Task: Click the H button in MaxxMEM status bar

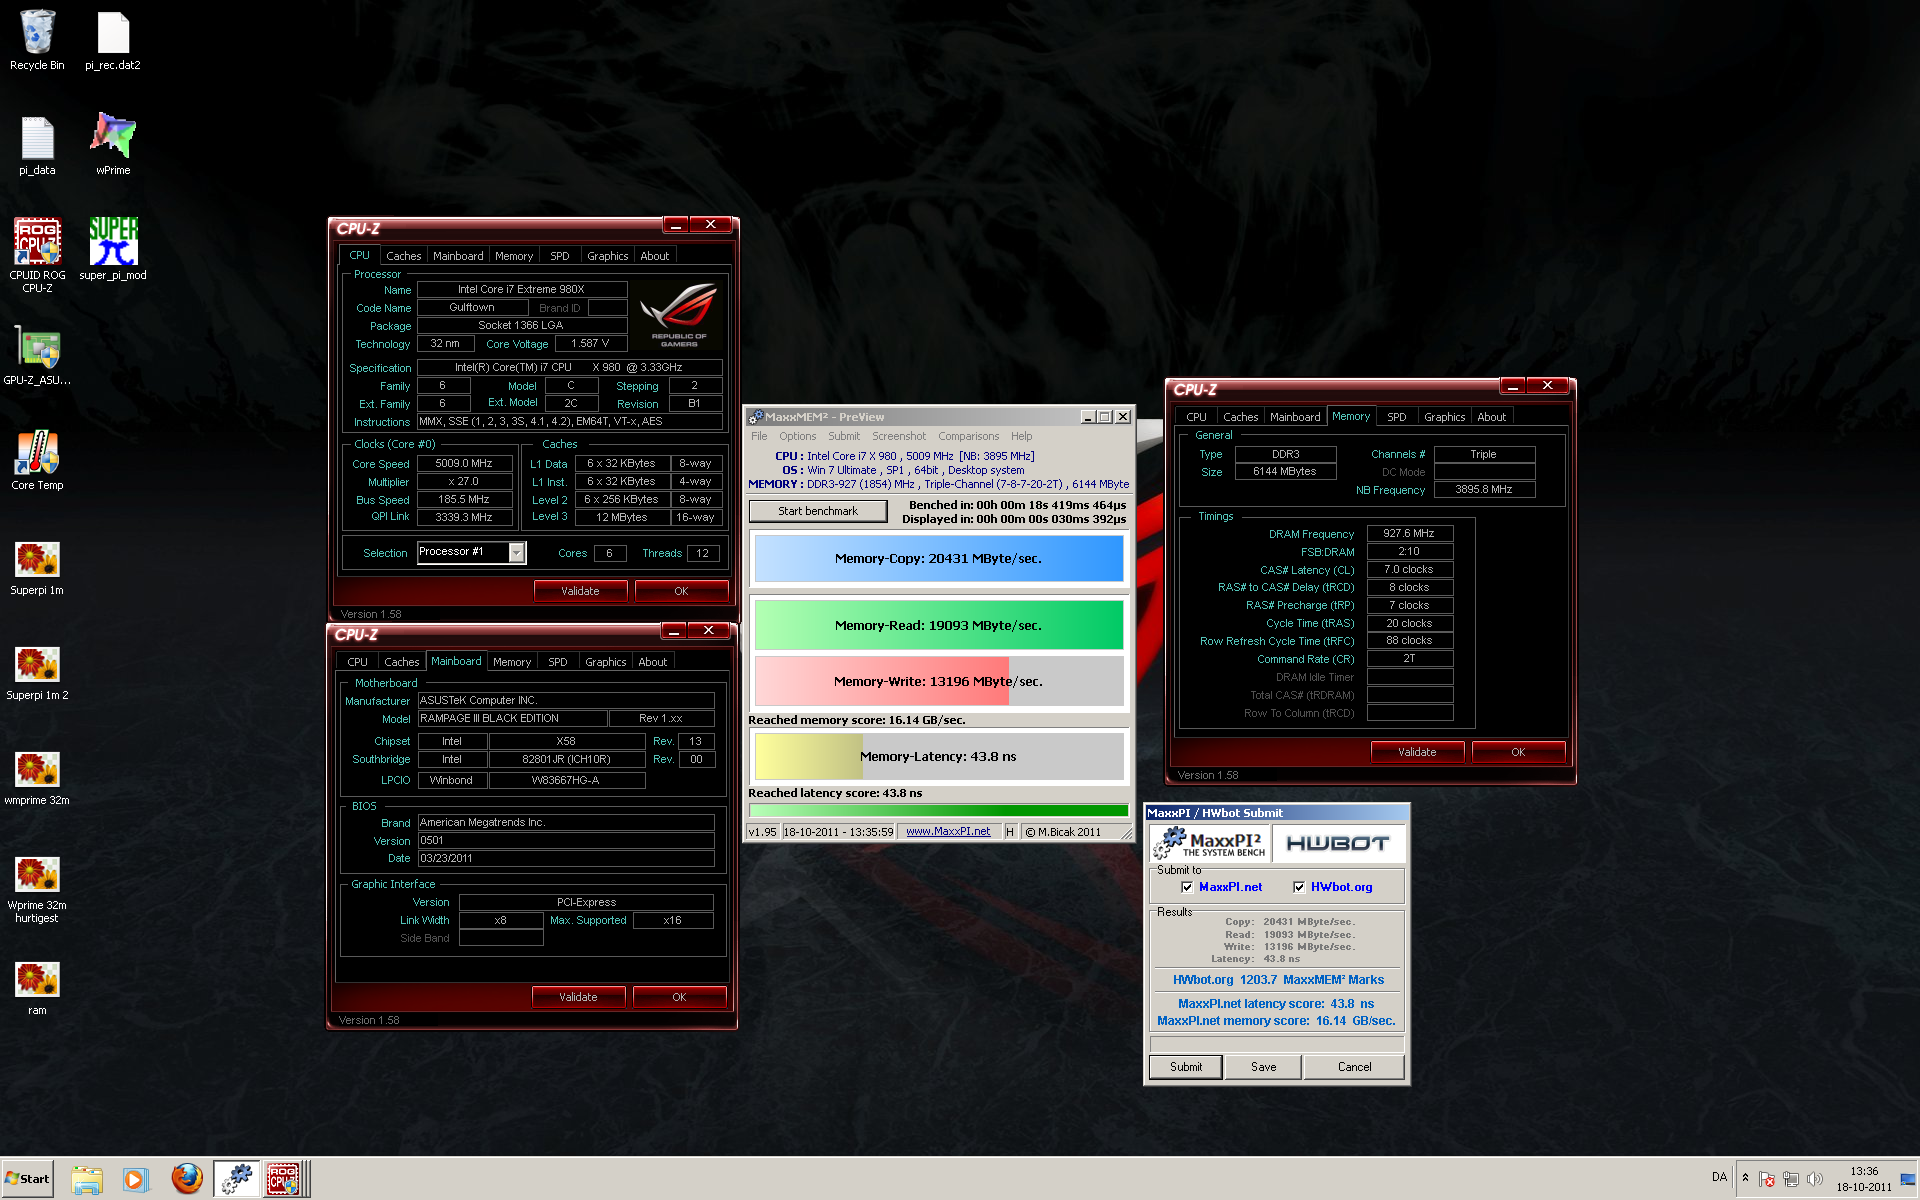Action: [1010, 832]
